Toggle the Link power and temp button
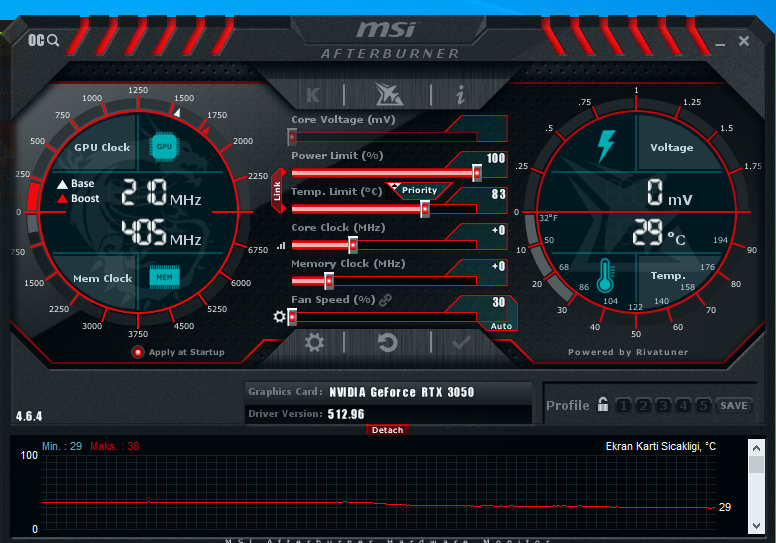Viewport: 776px width, 543px height. [x=278, y=191]
